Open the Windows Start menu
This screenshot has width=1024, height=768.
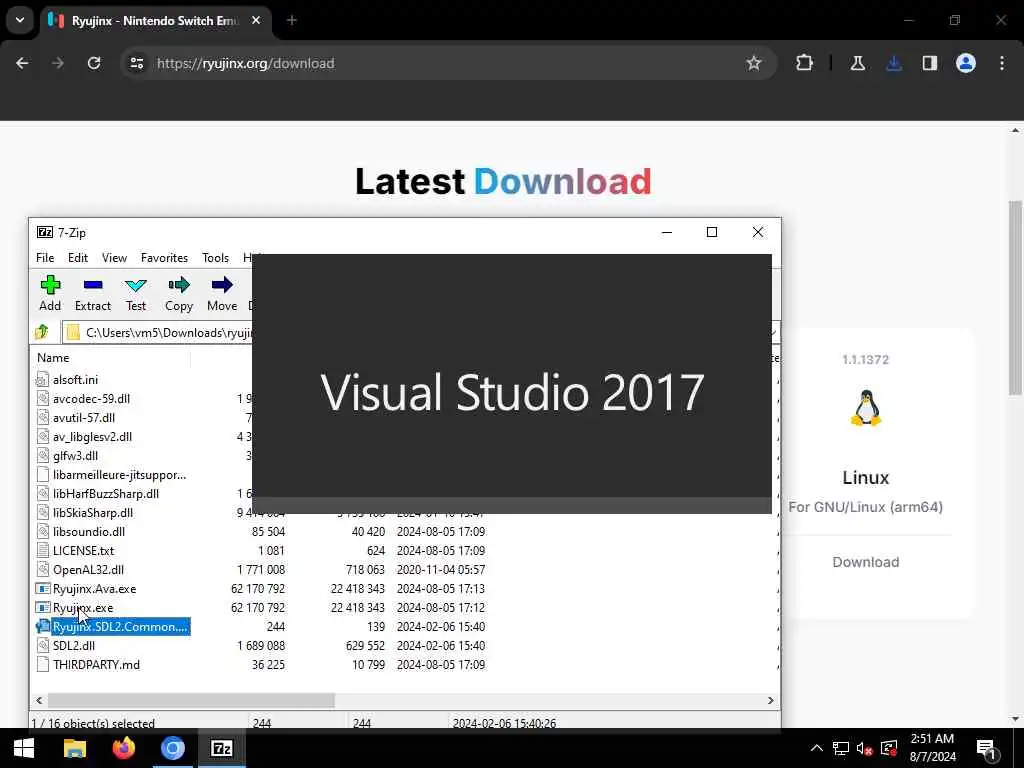coord(24,748)
